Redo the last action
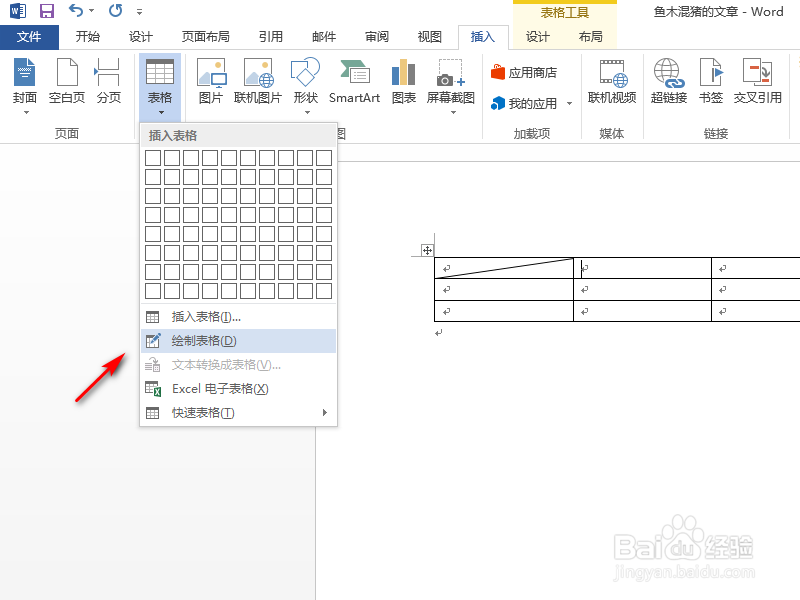This screenshot has width=800, height=600. click(116, 10)
